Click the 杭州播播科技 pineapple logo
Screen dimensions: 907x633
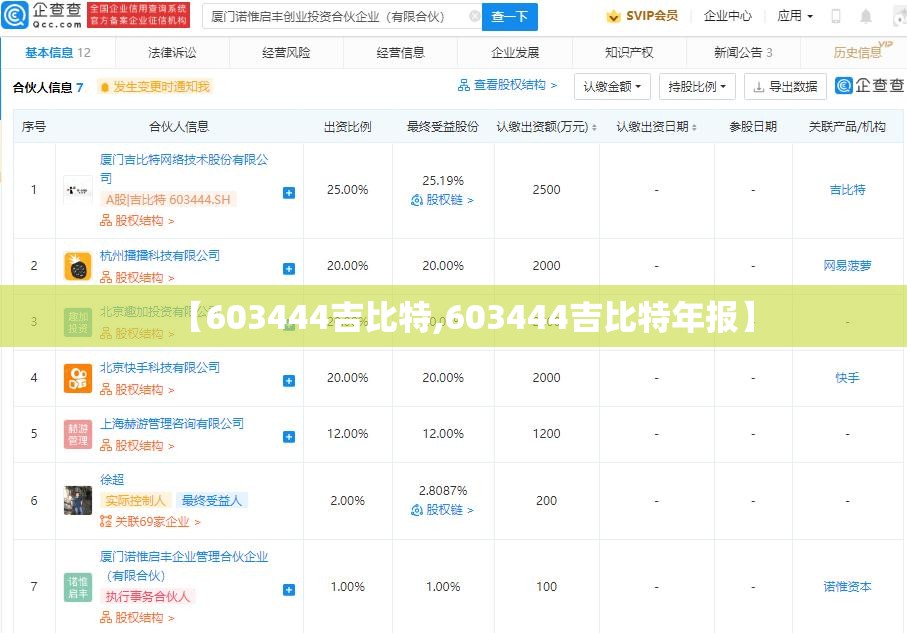coord(78,266)
